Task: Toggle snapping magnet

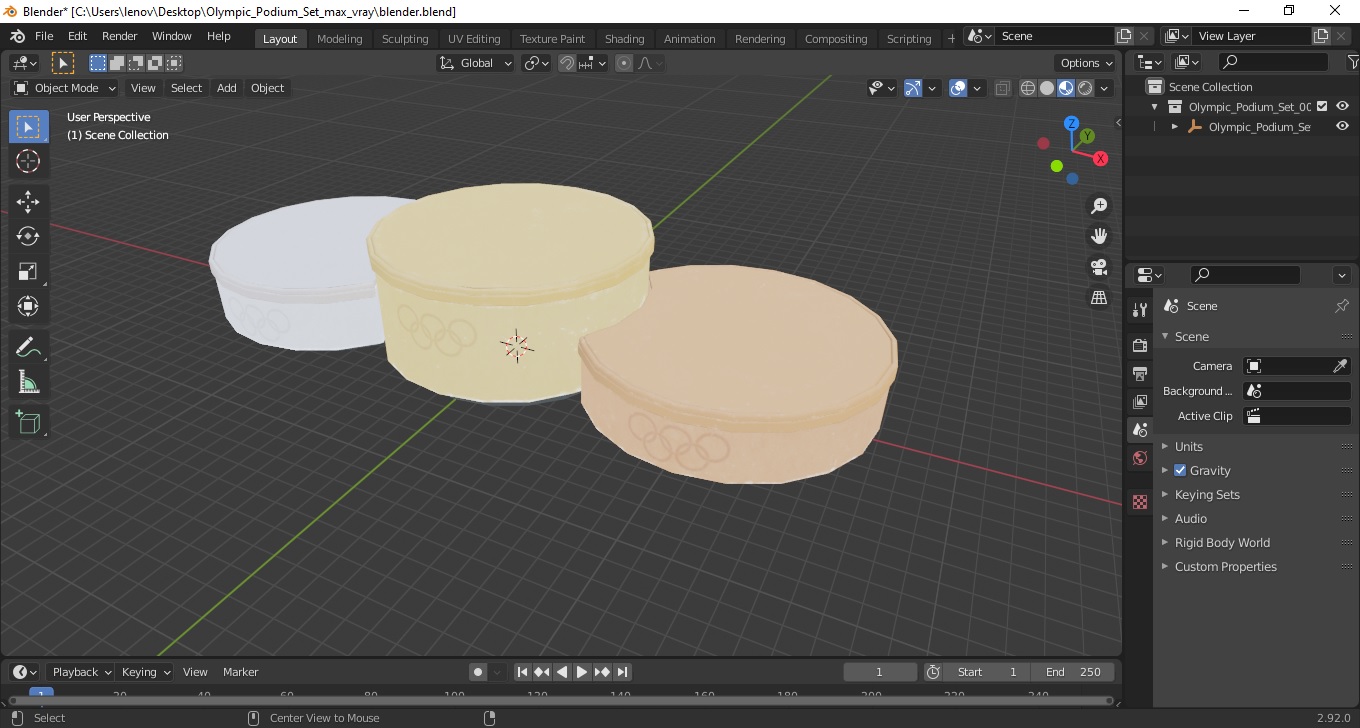Action: (567, 63)
